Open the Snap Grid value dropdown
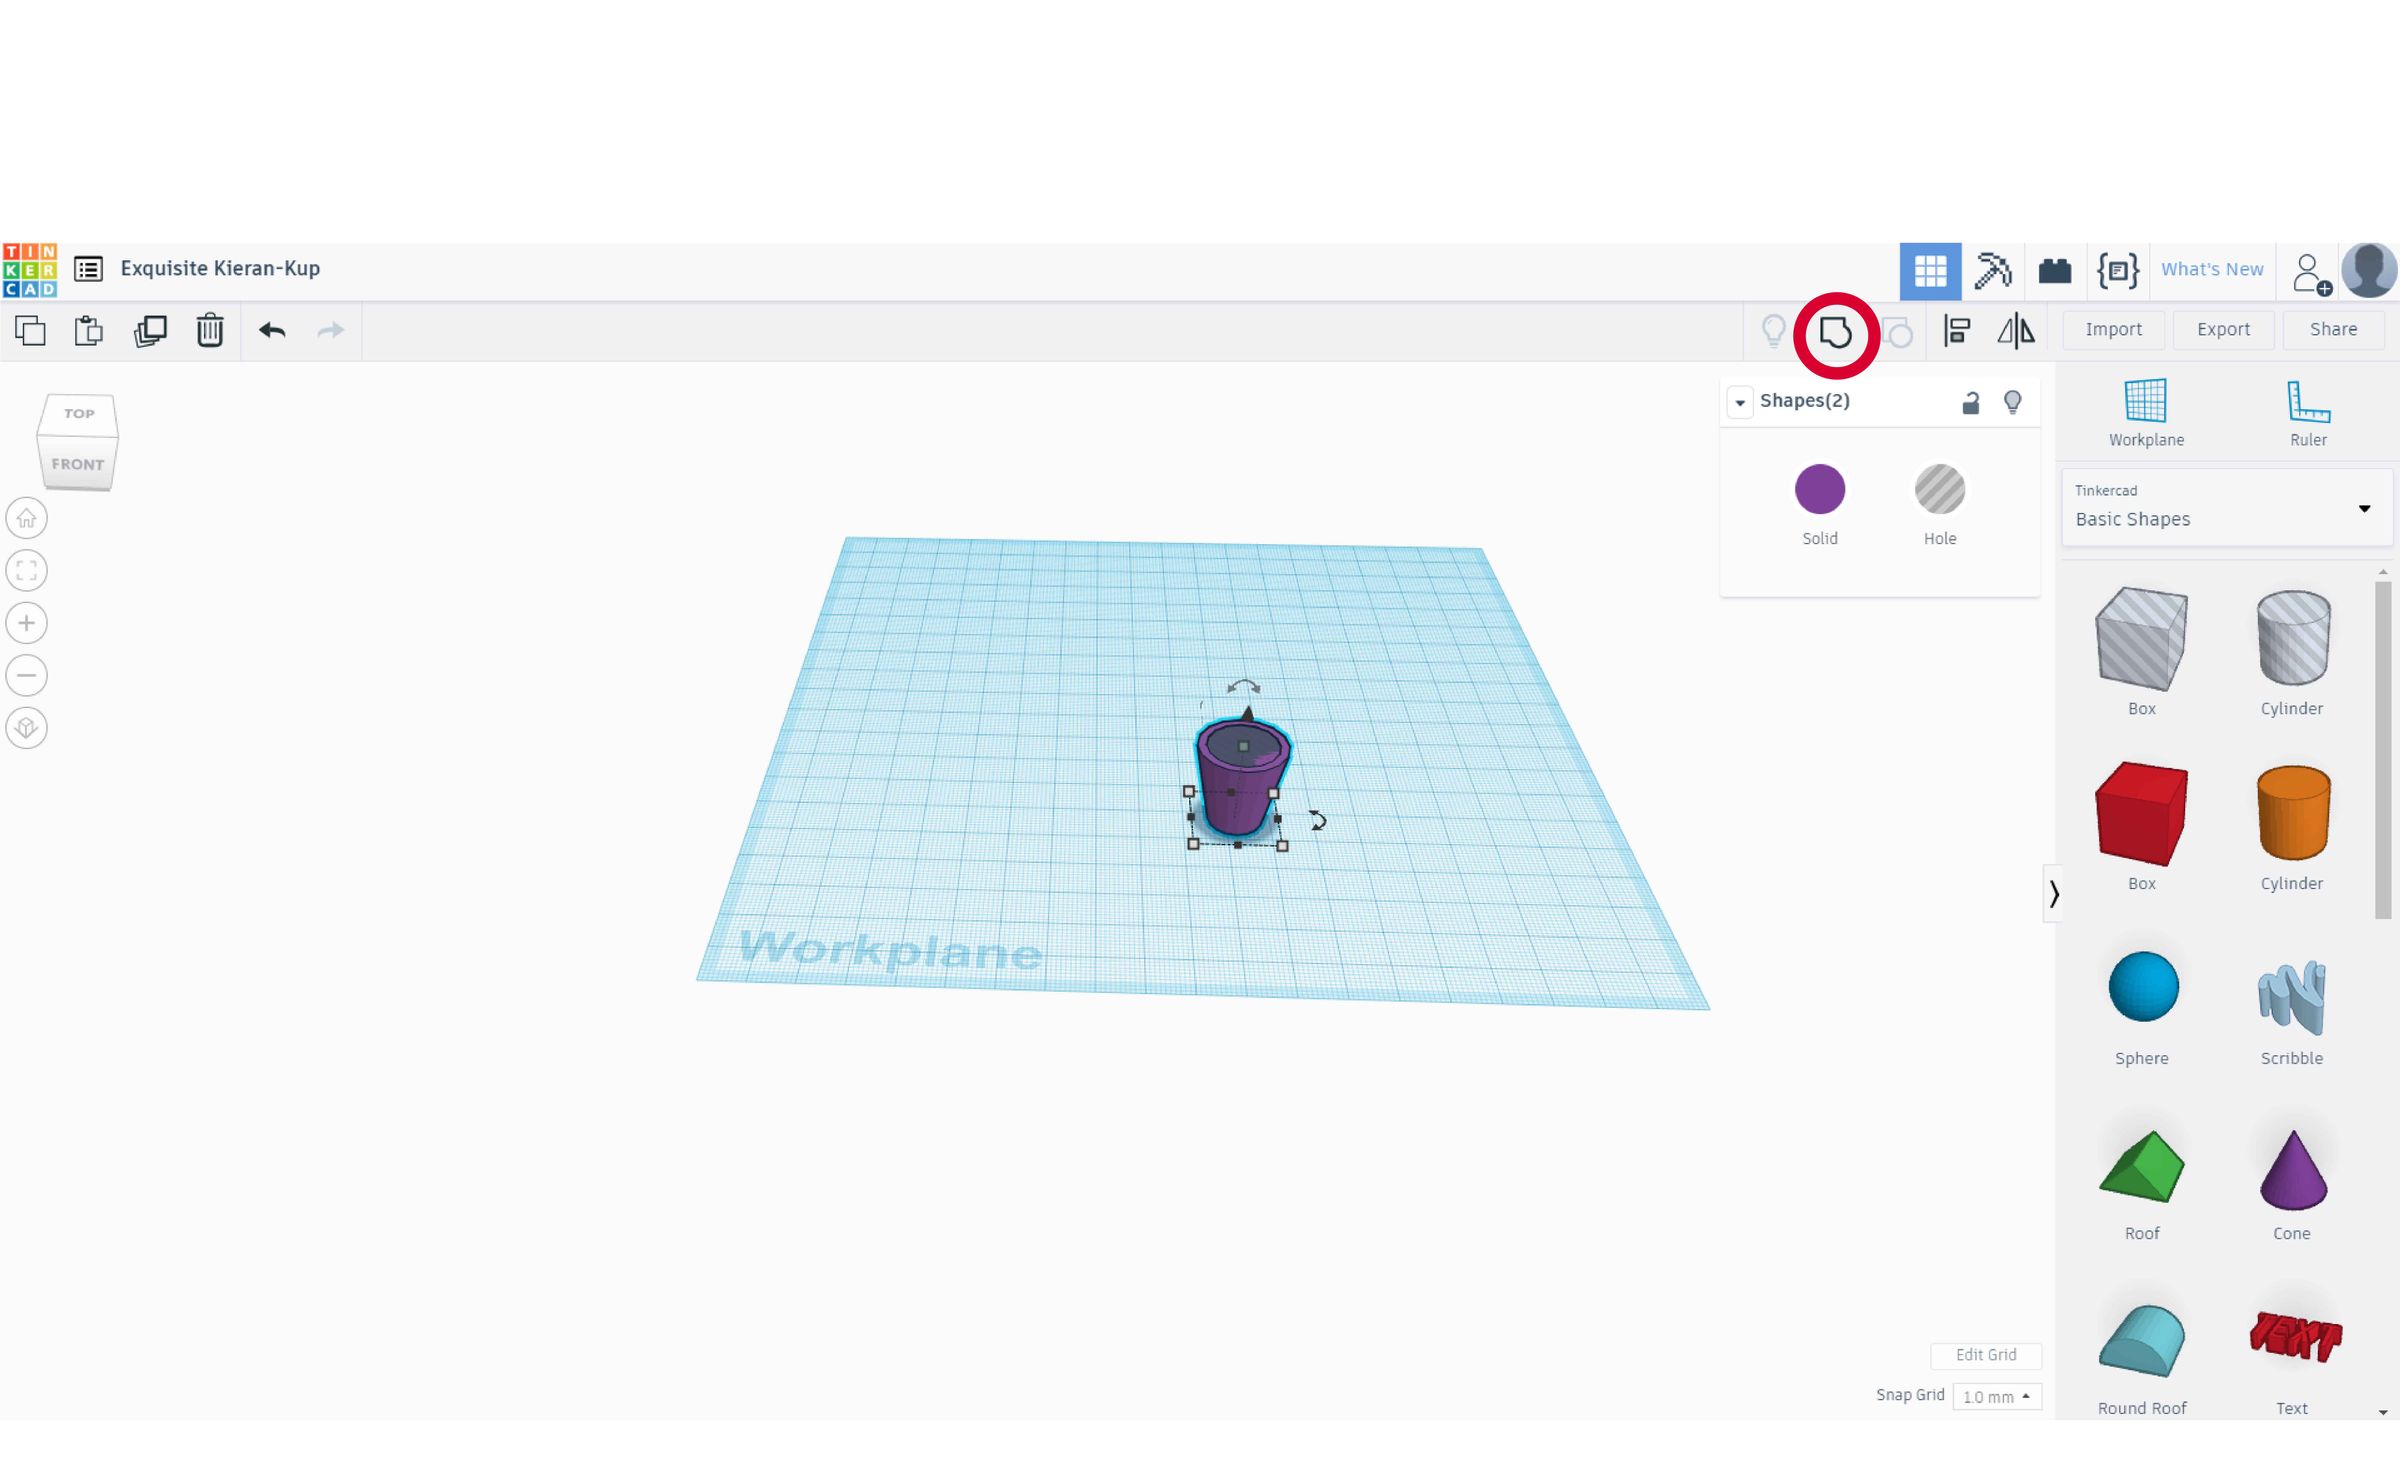Viewport: 2400px width, 1474px height. [1996, 1396]
